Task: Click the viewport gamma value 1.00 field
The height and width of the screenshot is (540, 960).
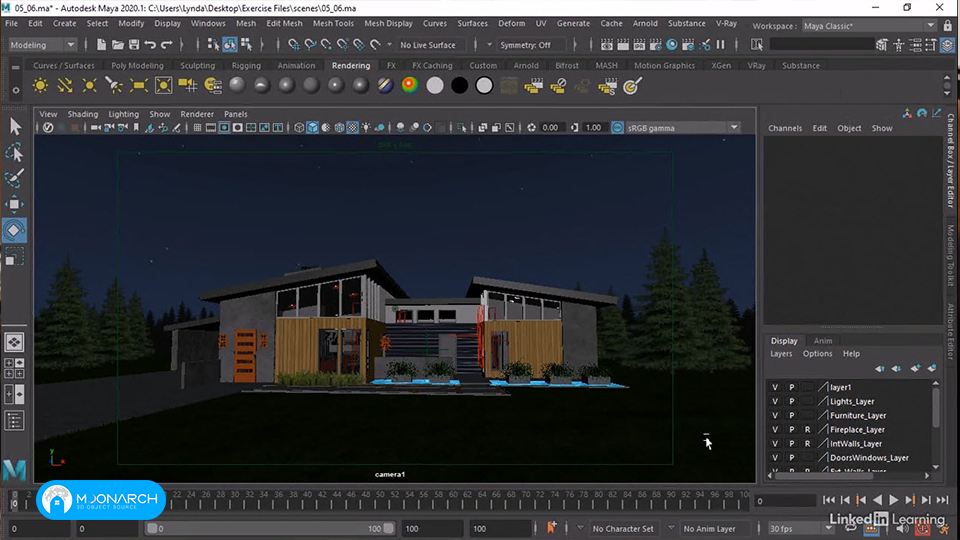Action: coord(593,127)
